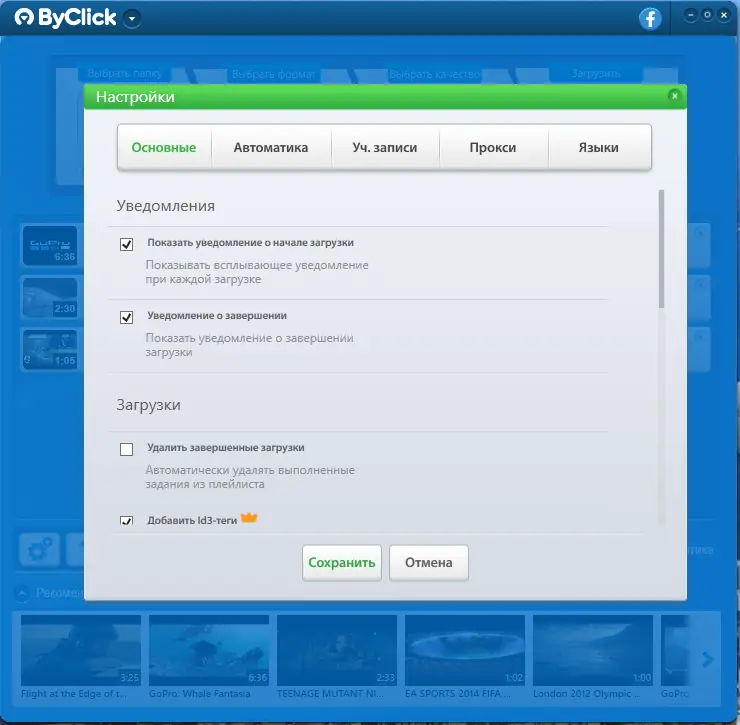Open the Facebook page icon
740x725 pixels.
point(650,19)
